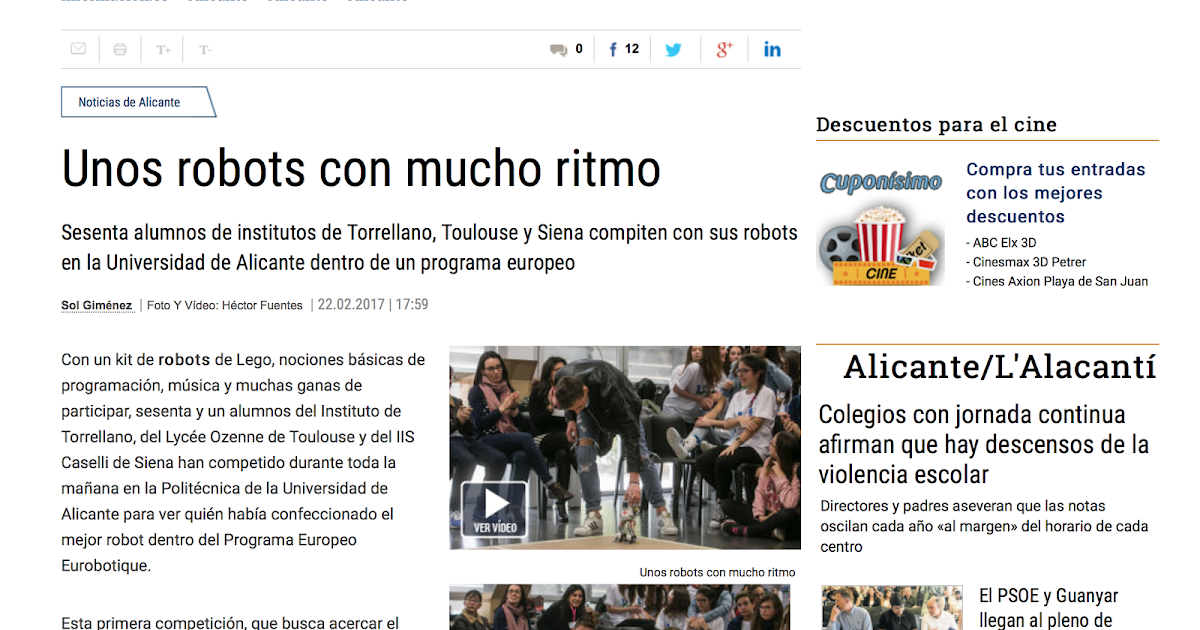The image size is (1200, 630).
Task: Share article on LinkedIn
Action: click(x=772, y=49)
